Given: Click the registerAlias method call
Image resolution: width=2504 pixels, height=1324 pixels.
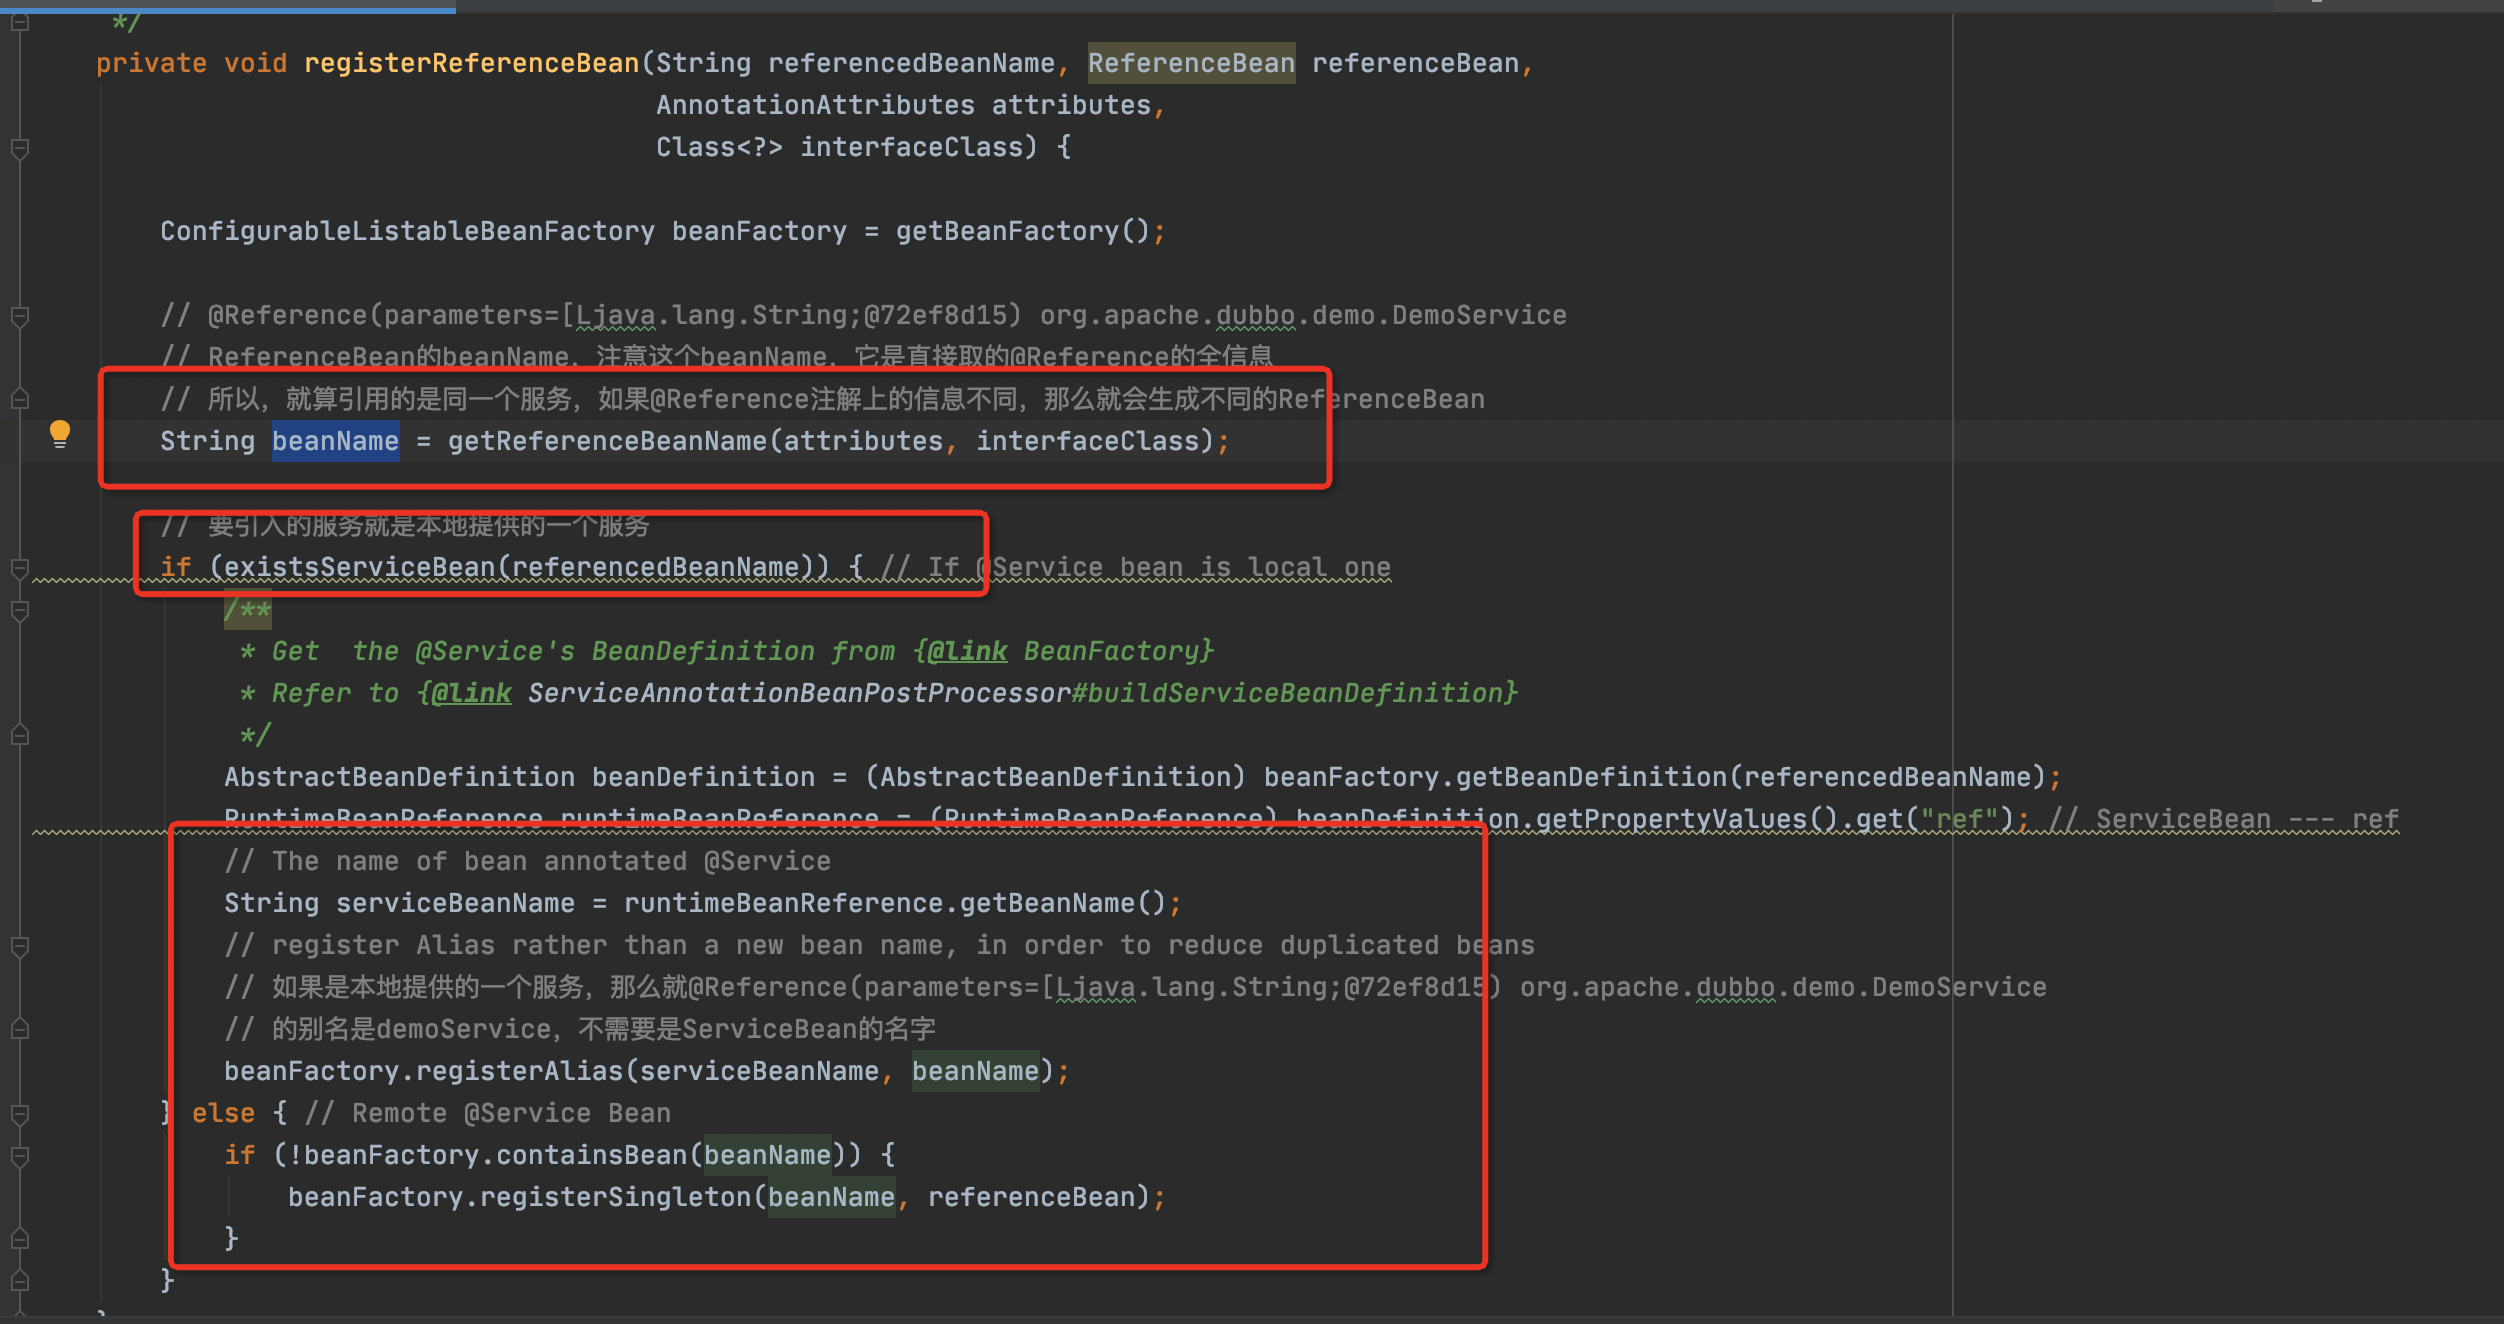Looking at the screenshot, I should [519, 1071].
